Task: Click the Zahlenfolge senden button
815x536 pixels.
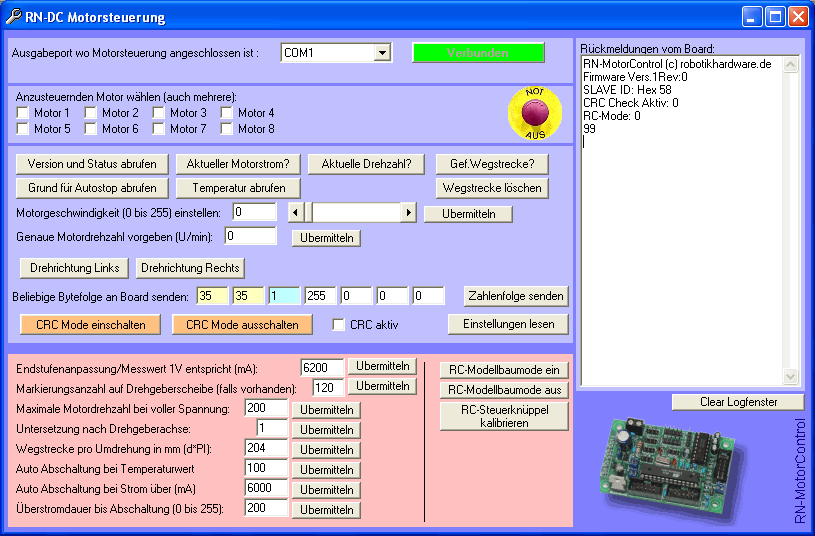Action: pos(516,296)
